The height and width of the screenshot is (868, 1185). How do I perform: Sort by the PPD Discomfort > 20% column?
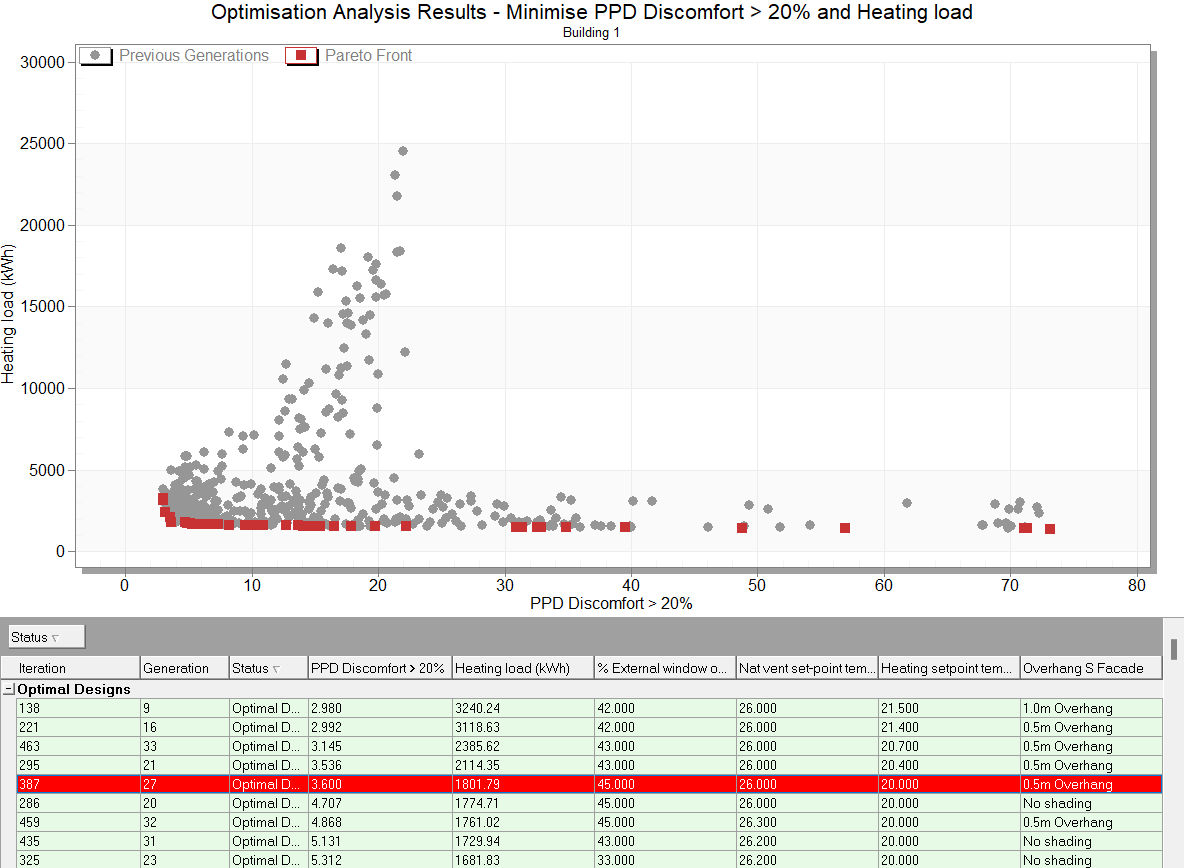(x=379, y=668)
